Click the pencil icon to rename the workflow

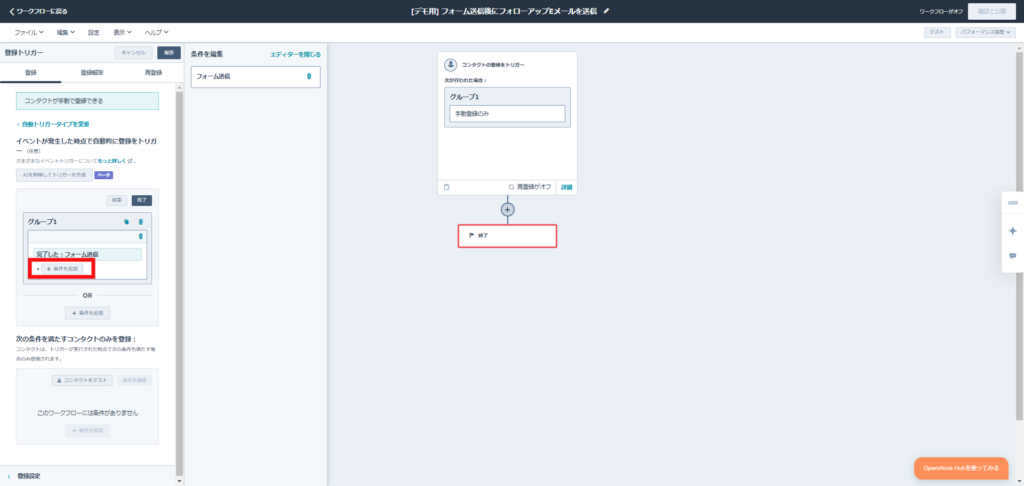(607, 10)
